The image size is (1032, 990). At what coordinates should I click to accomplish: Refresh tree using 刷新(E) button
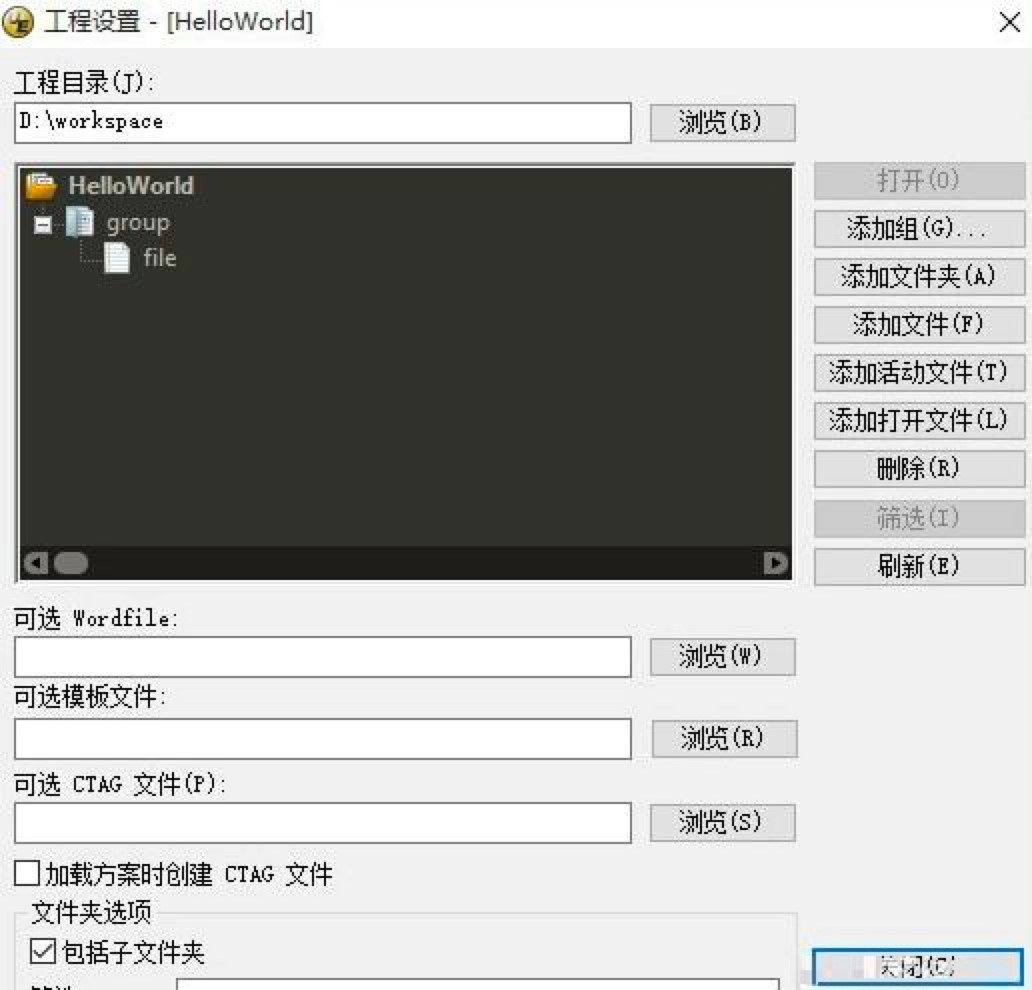[x=918, y=566]
